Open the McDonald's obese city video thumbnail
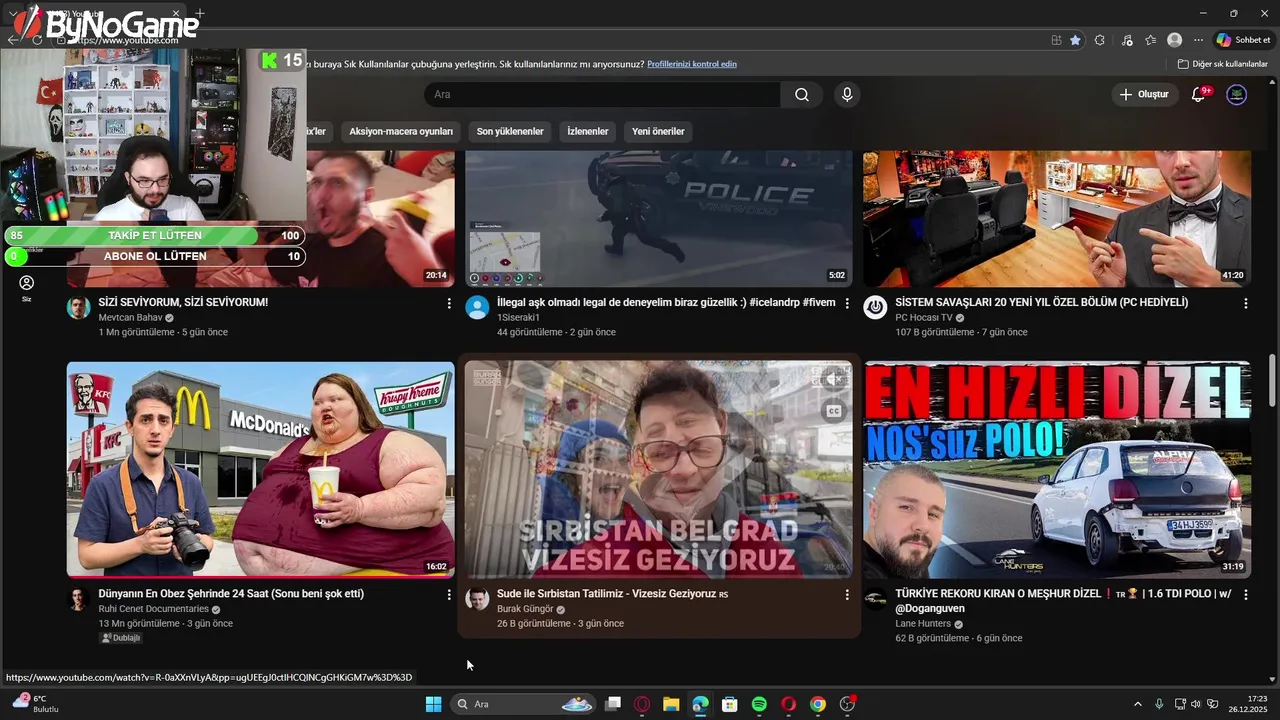The width and height of the screenshot is (1280, 720). 260,469
